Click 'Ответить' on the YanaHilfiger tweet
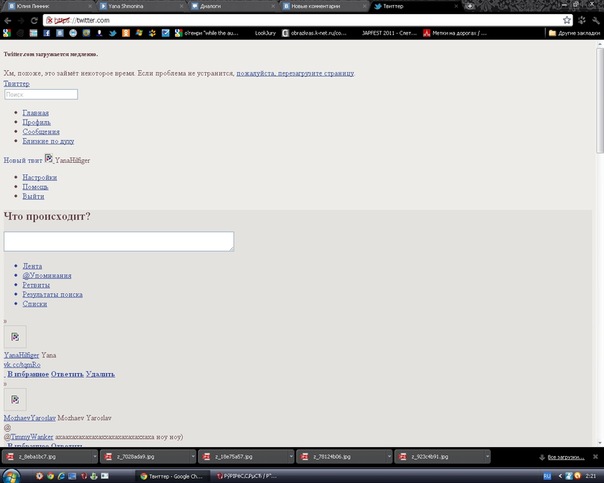The width and height of the screenshot is (604, 483). coord(67,374)
